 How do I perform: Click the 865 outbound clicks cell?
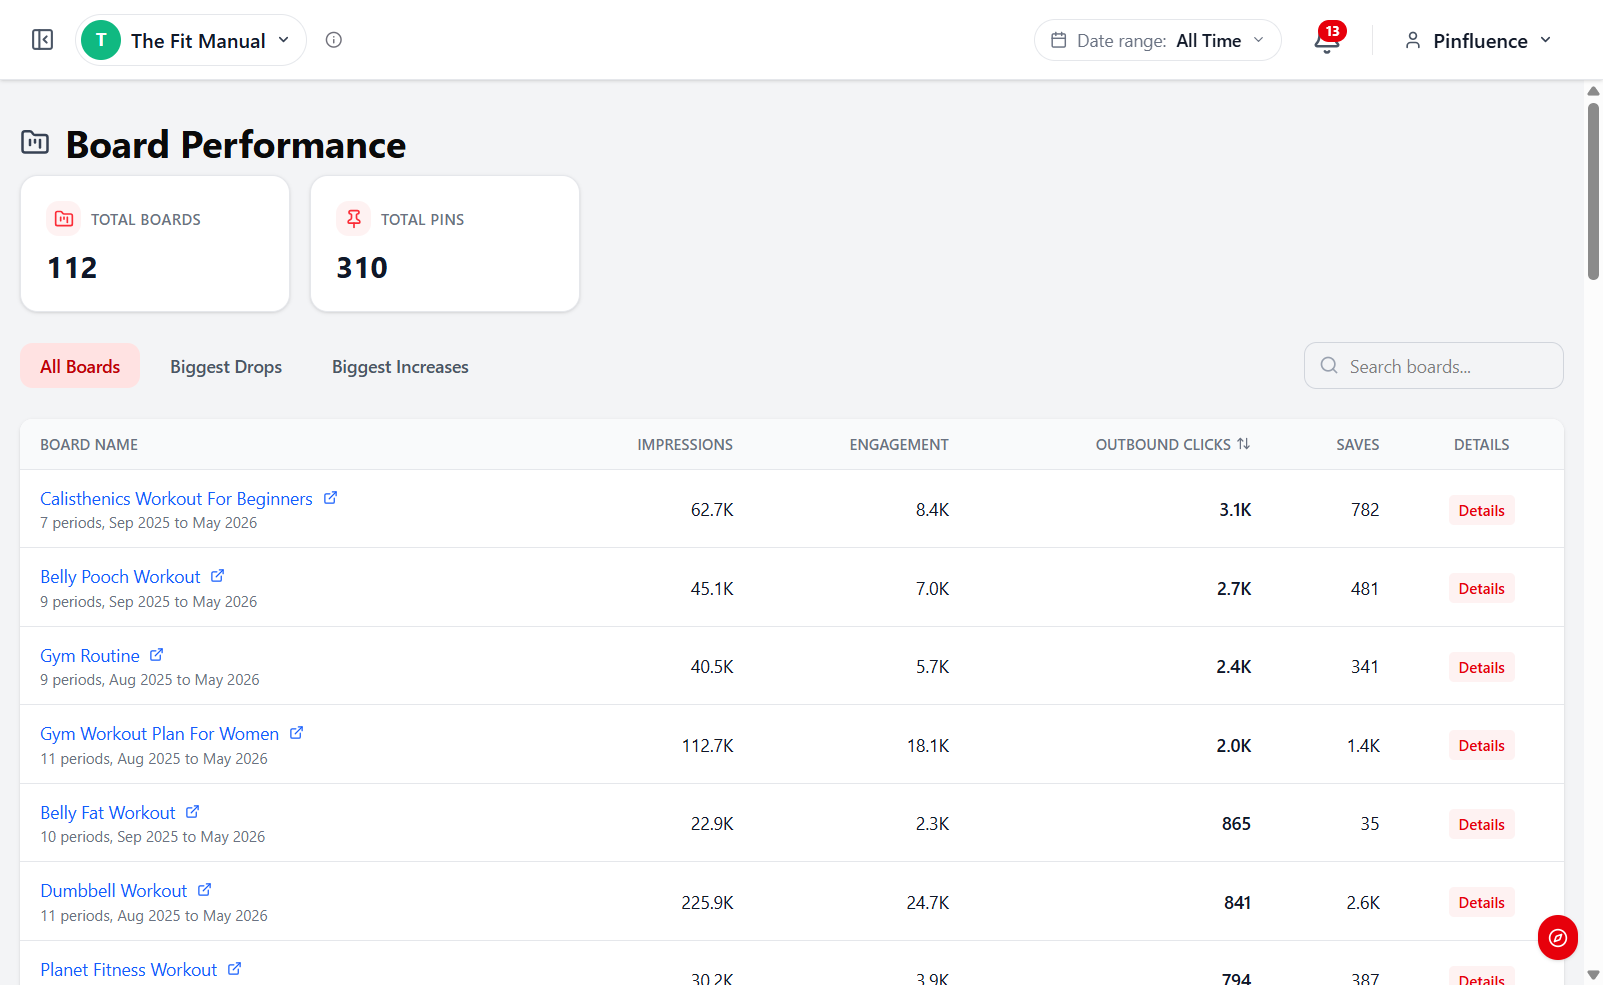click(1236, 824)
